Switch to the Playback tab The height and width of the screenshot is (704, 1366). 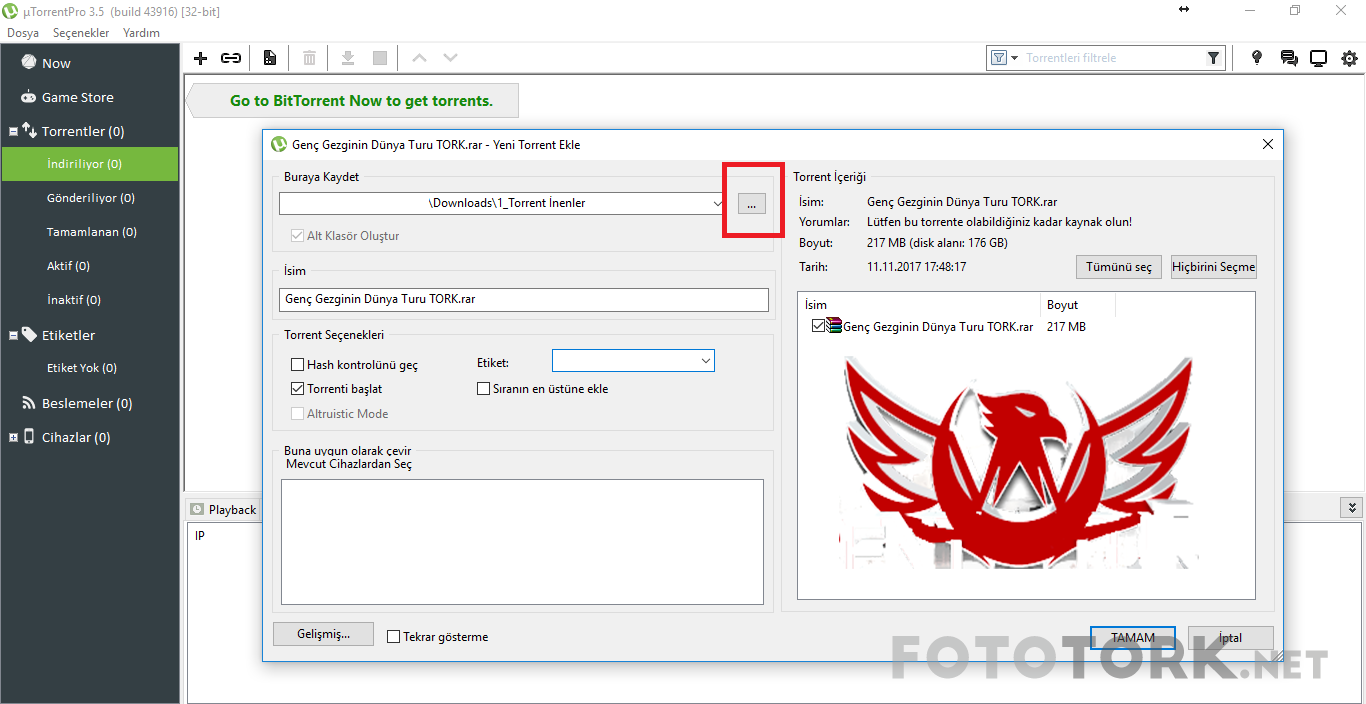[x=224, y=509]
